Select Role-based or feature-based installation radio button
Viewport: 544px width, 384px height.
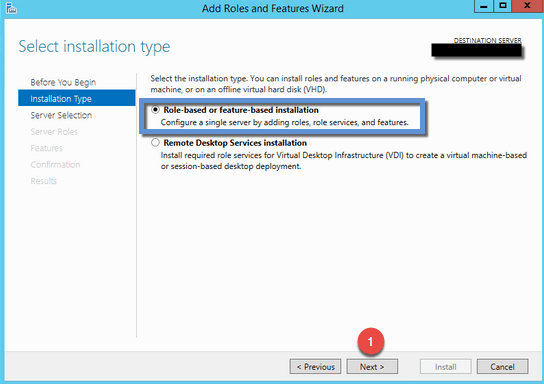[155, 110]
